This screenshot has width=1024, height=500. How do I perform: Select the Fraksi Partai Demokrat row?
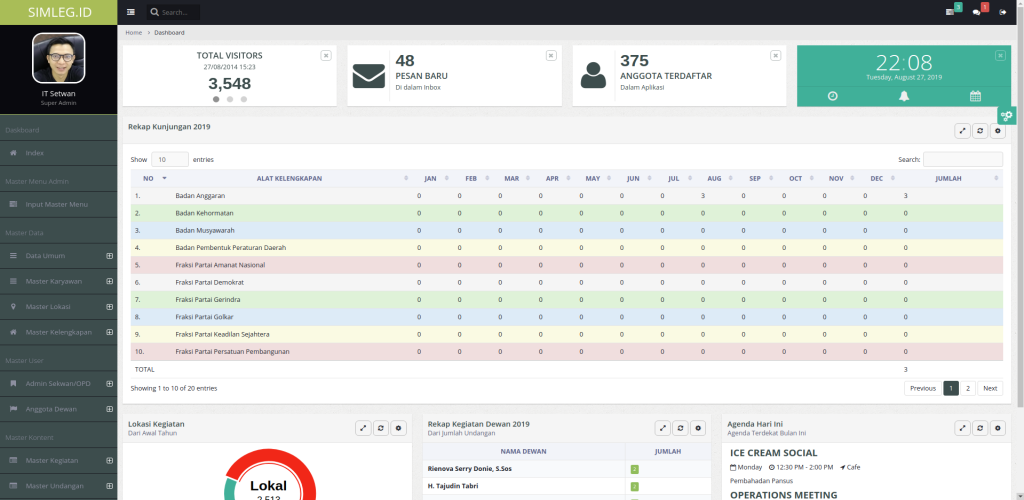click(566, 283)
